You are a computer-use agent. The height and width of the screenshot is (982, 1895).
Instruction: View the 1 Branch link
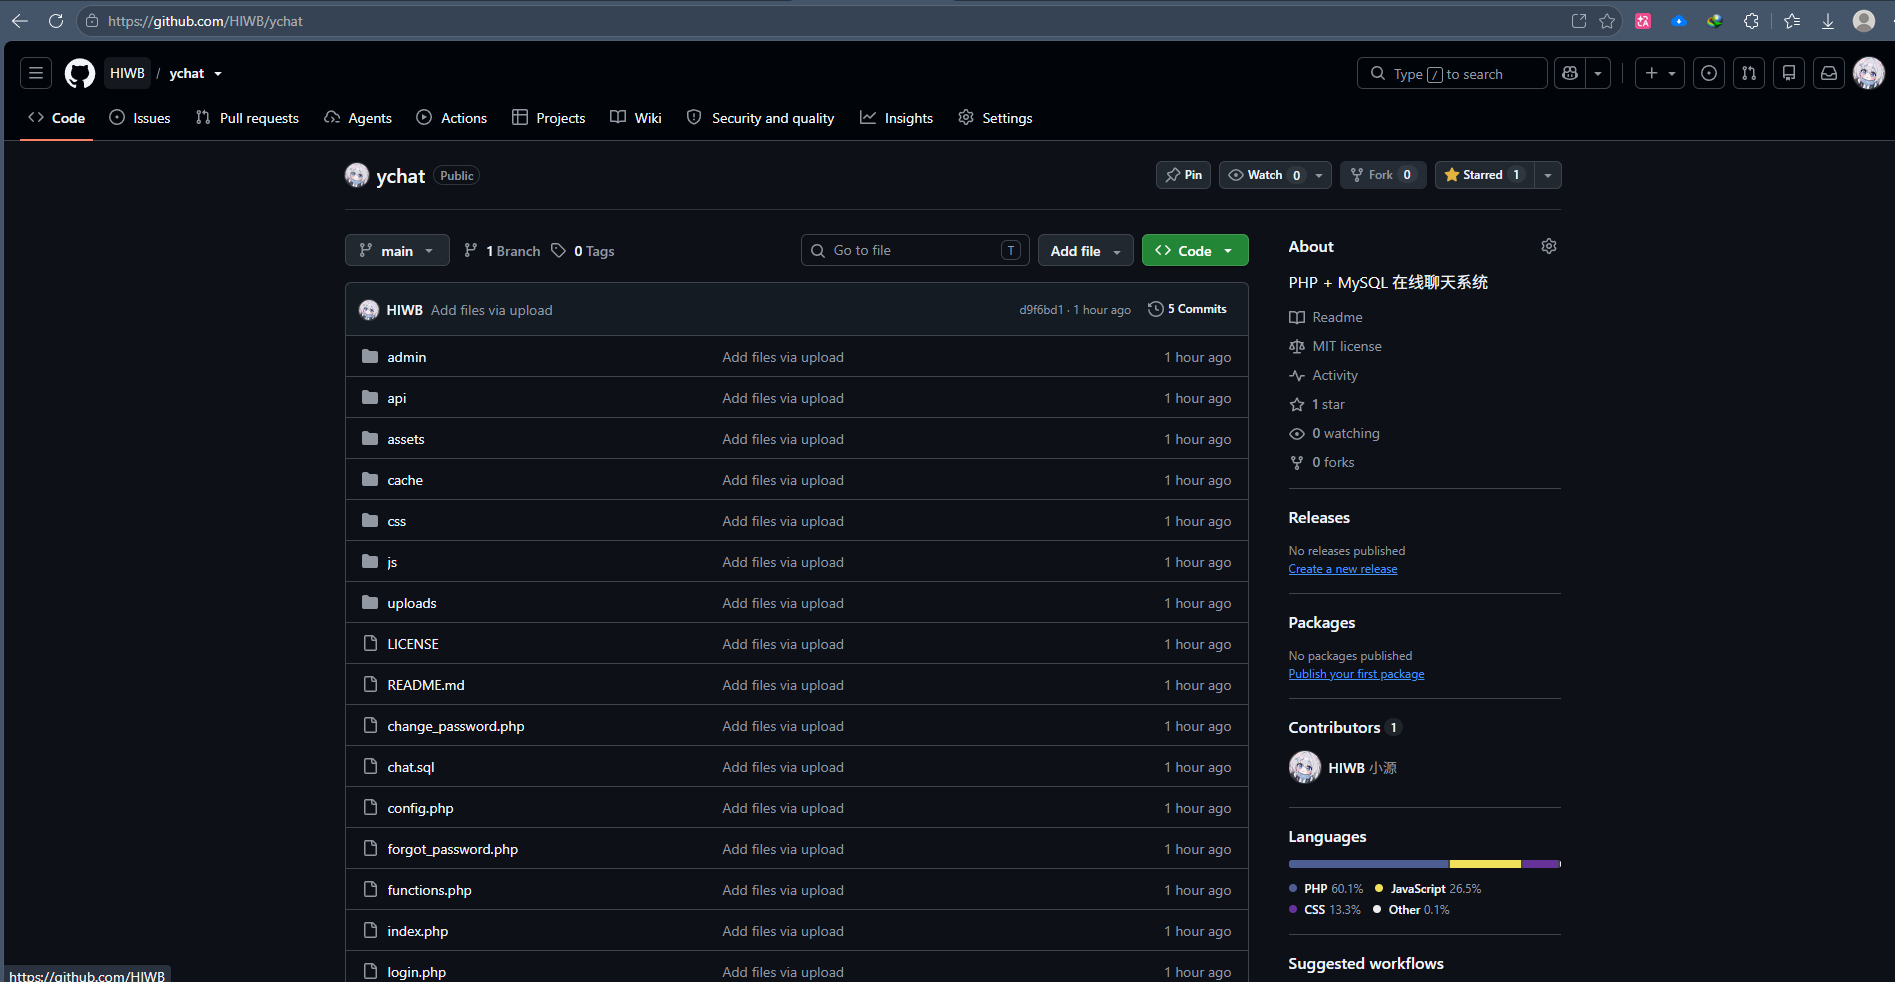[x=502, y=251]
